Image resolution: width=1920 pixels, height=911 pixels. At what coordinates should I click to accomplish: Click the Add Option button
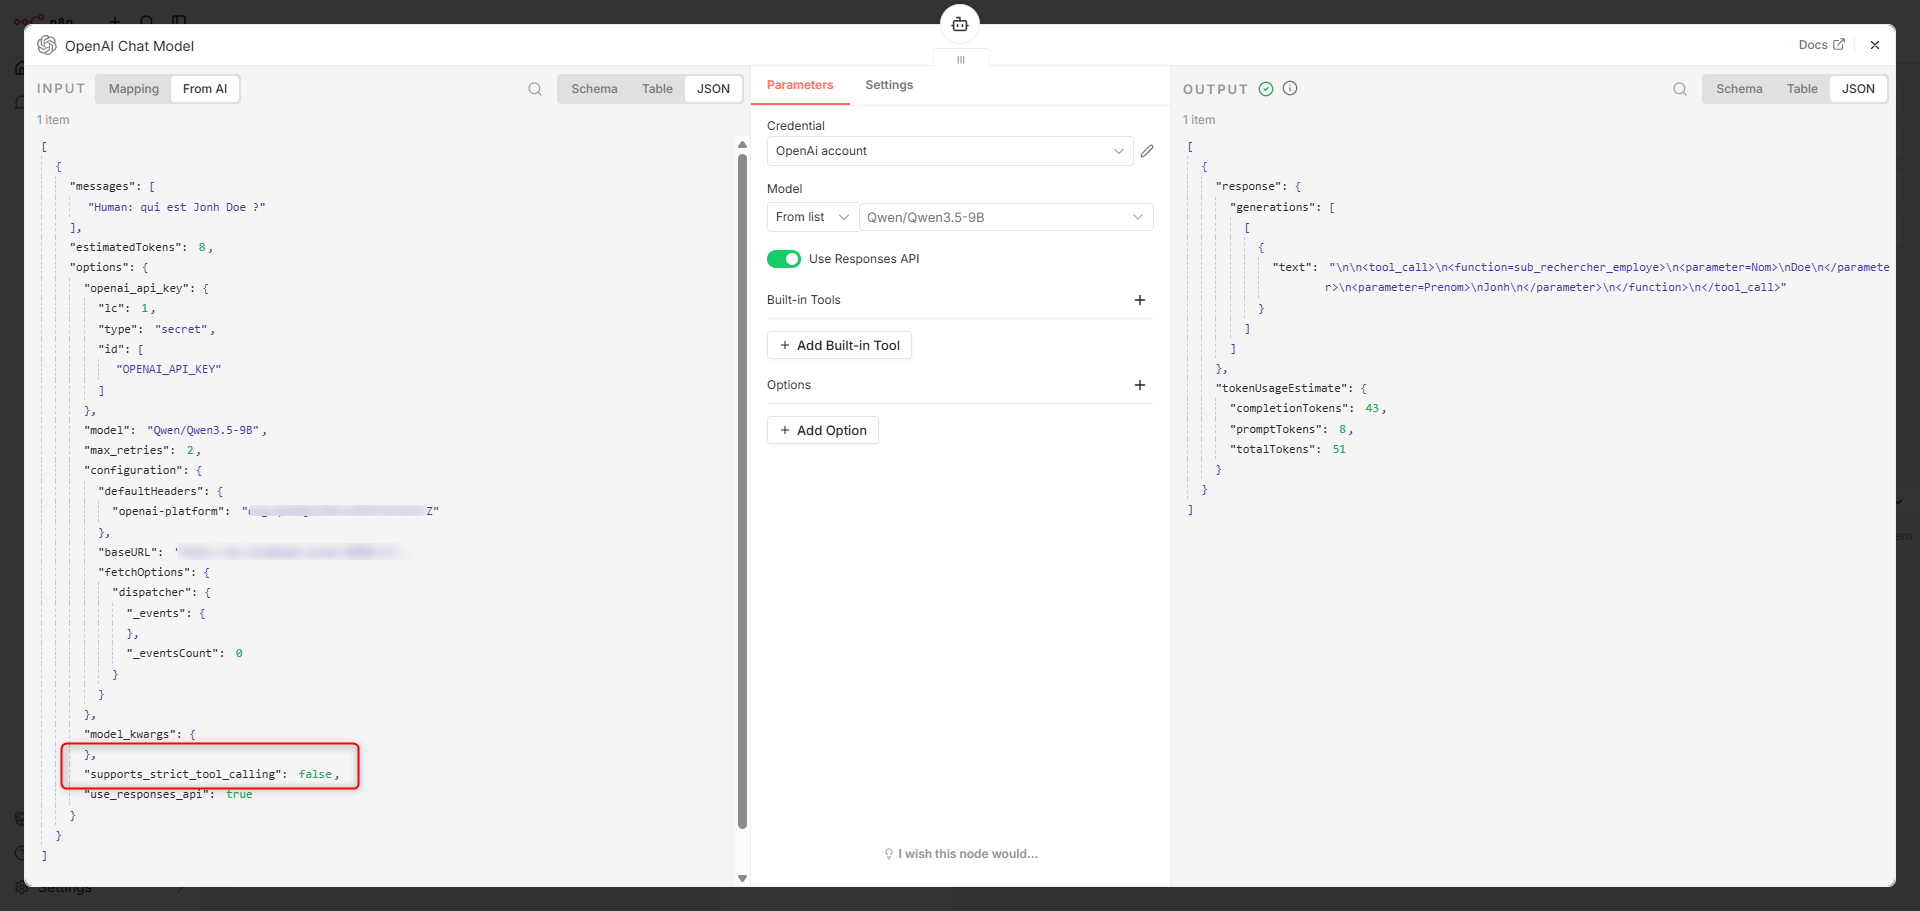pyautogui.click(x=822, y=430)
